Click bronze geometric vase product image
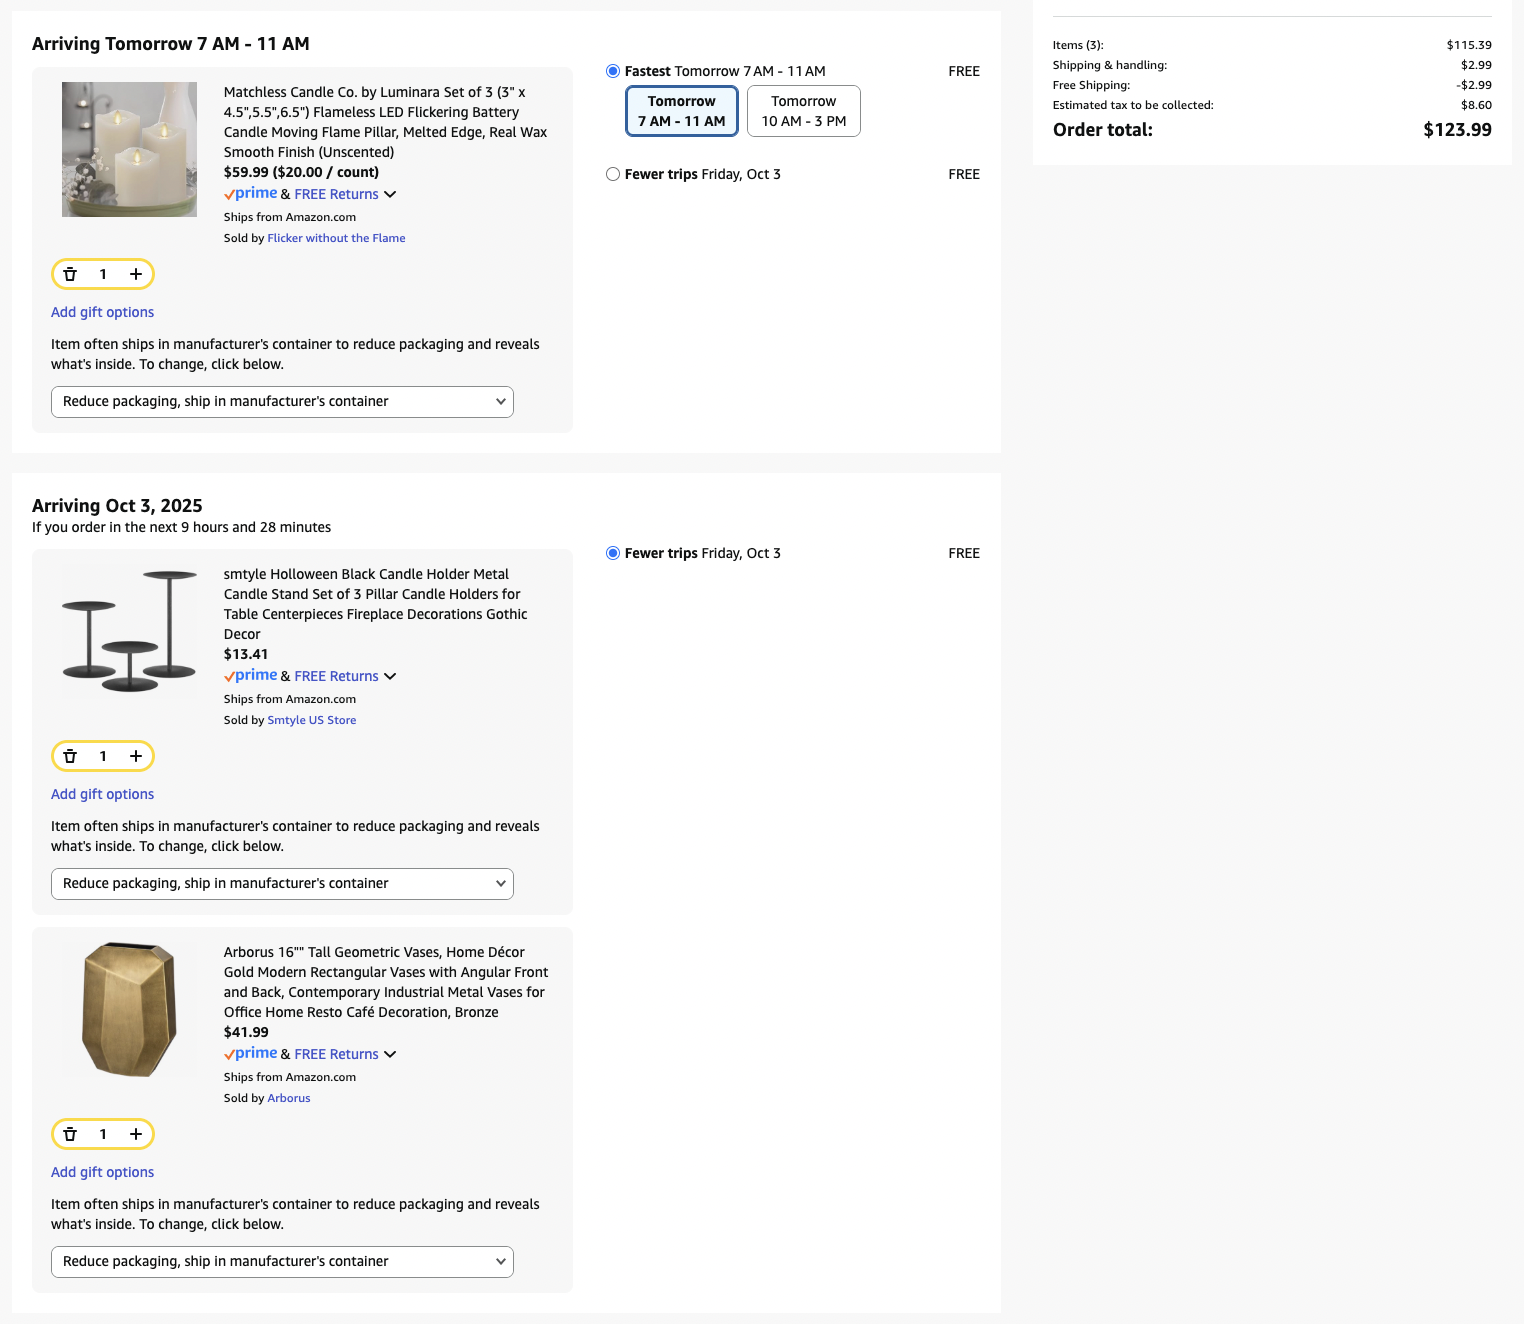This screenshot has height=1324, width=1524. click(129, 1009)
